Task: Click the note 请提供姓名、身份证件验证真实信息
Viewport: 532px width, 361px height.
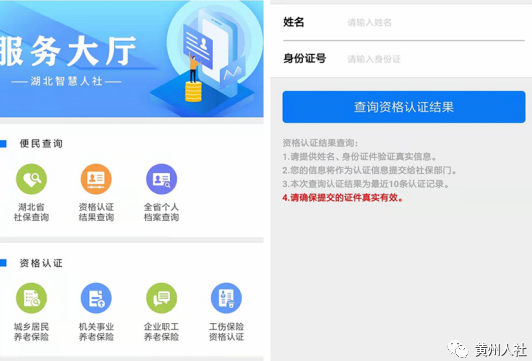Action: tap(360, 157)
